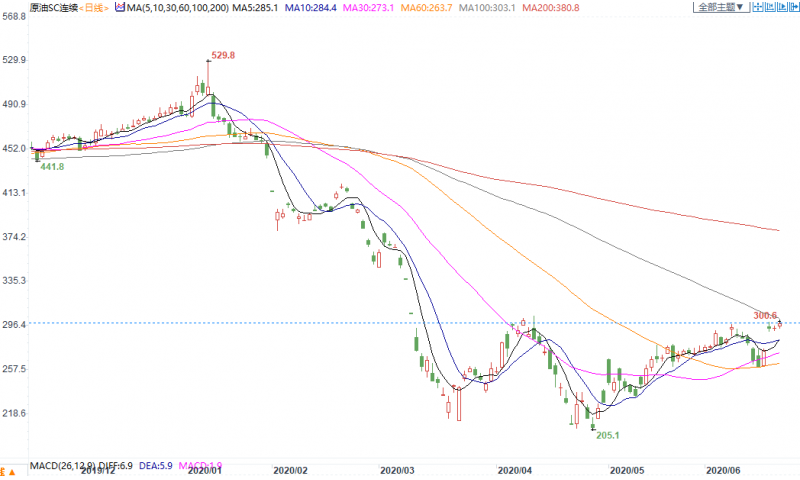Viewport: 800px width, 480px height.
Task: Click the MACD(26,12,9) indicator label
Action: click(x=62, y=467)
